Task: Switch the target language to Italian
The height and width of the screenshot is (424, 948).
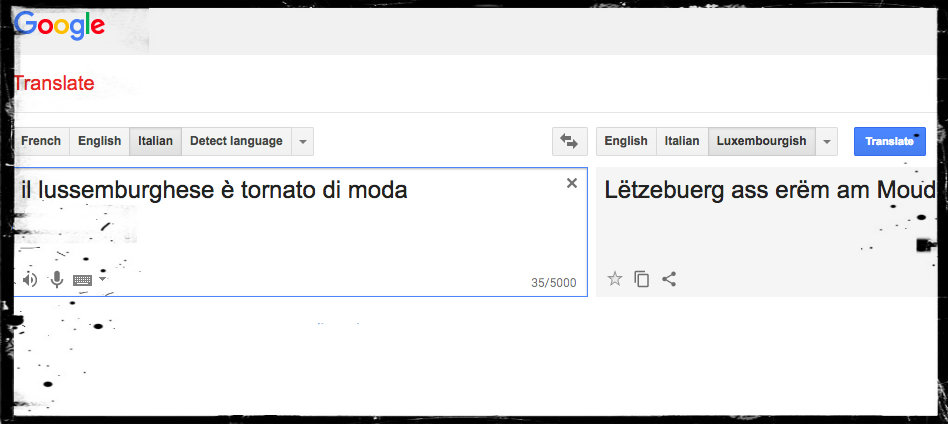Action: click(682, 141)
